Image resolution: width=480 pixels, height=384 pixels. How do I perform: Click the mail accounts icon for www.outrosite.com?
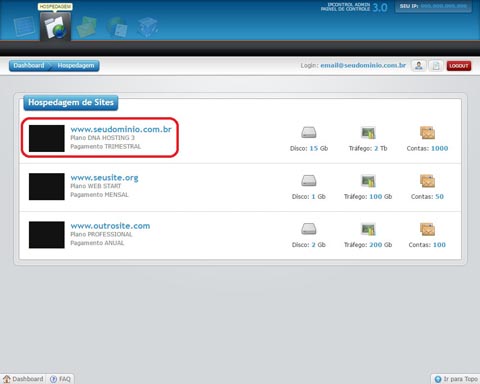427,229
